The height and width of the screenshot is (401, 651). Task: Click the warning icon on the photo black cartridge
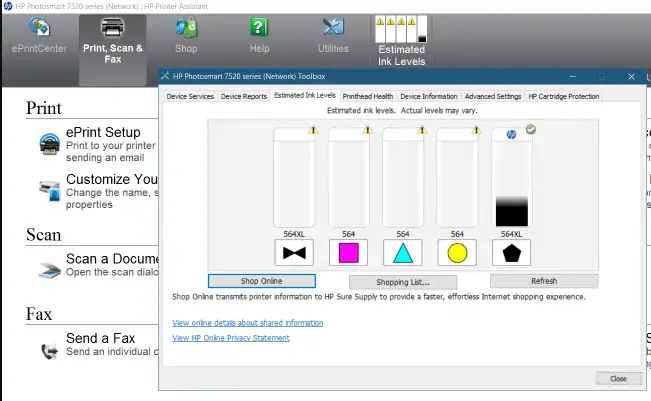[313, 130]
